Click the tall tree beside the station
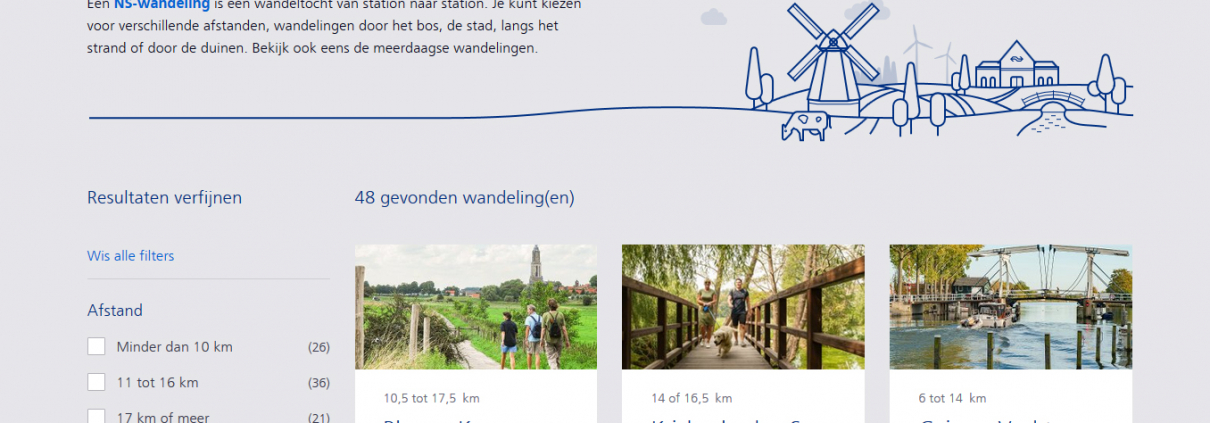This screenshot has width=1210, height=423. click(x=1105, y=82)
